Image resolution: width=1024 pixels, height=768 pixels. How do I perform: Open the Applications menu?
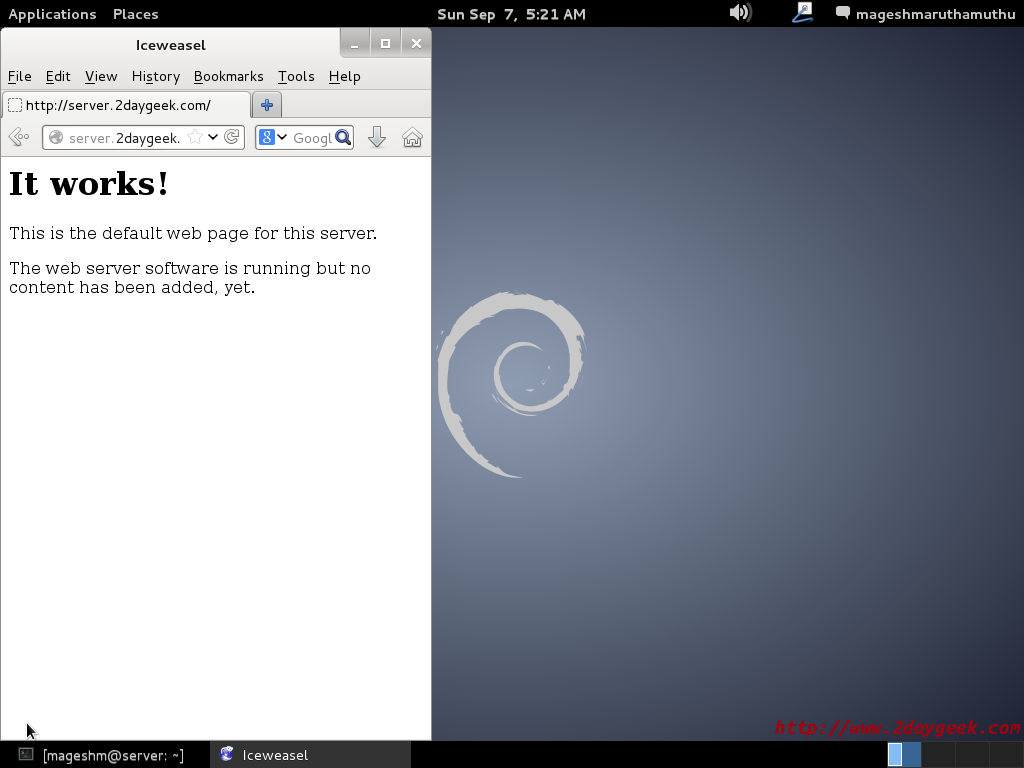click(52, 14)
